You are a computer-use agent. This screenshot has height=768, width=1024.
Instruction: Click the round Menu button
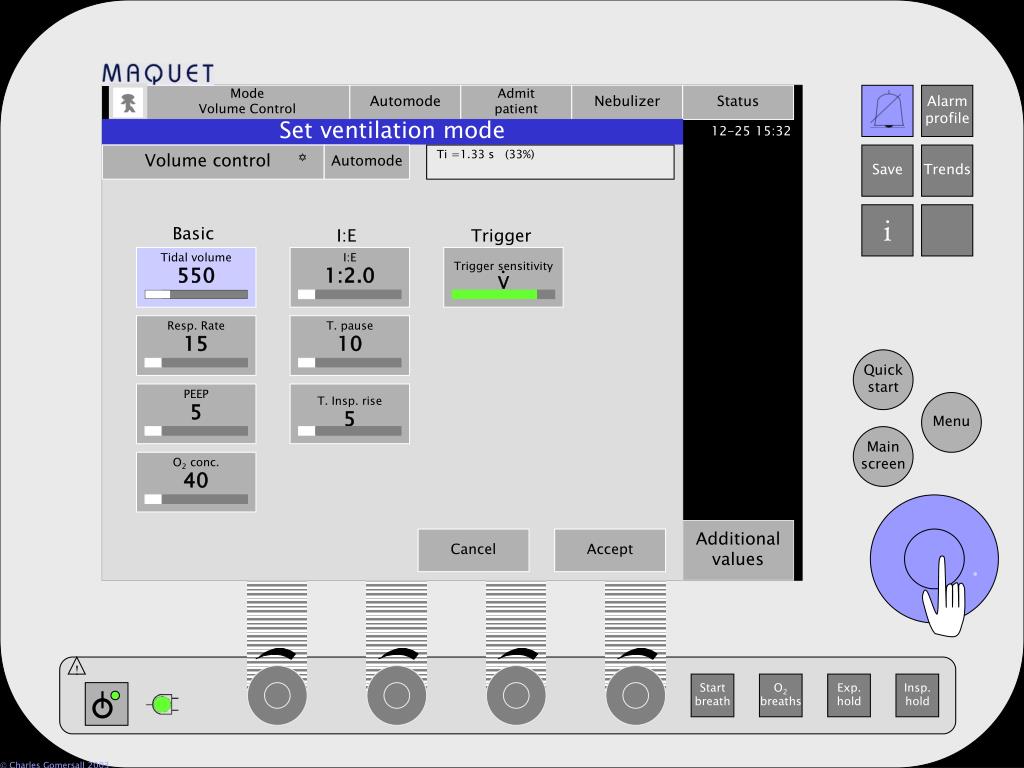click(x=952, y=422)
